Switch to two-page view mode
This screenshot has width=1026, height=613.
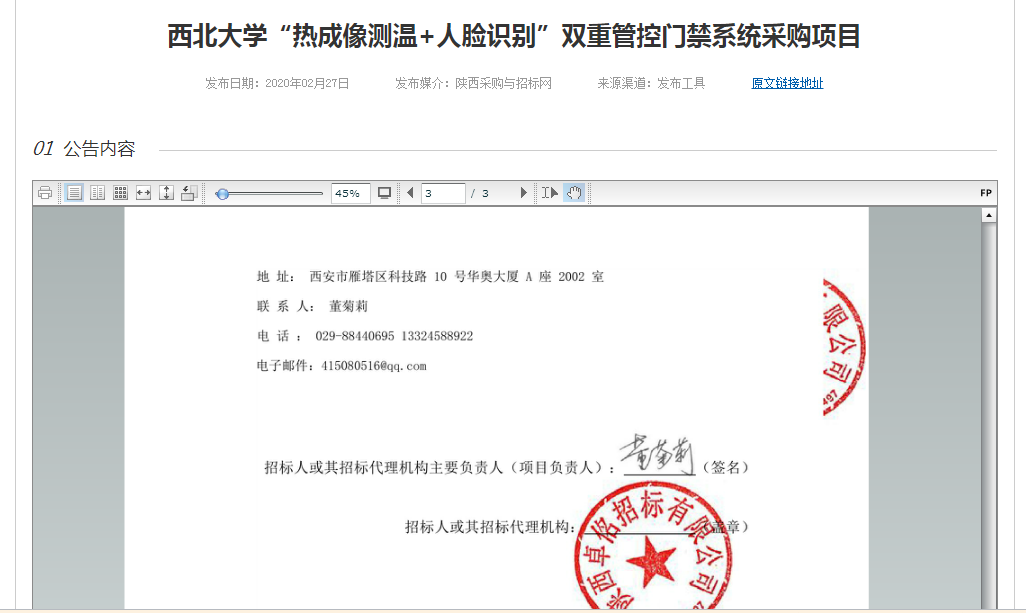97,193
